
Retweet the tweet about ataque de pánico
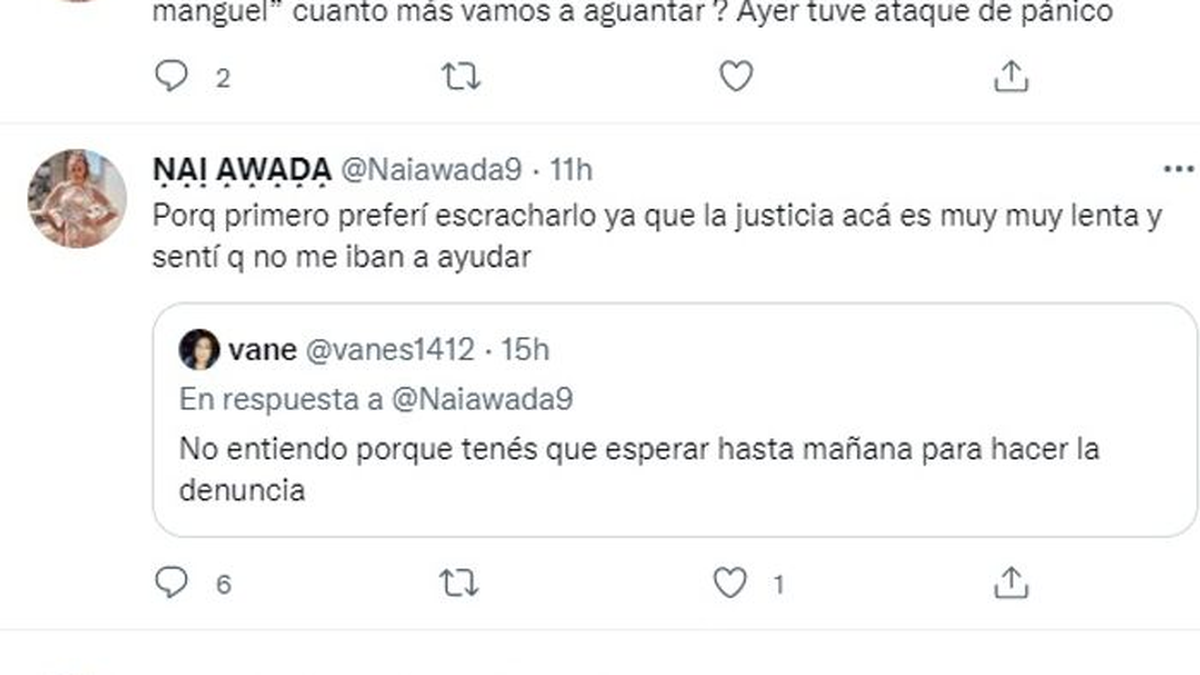[460, 77]
